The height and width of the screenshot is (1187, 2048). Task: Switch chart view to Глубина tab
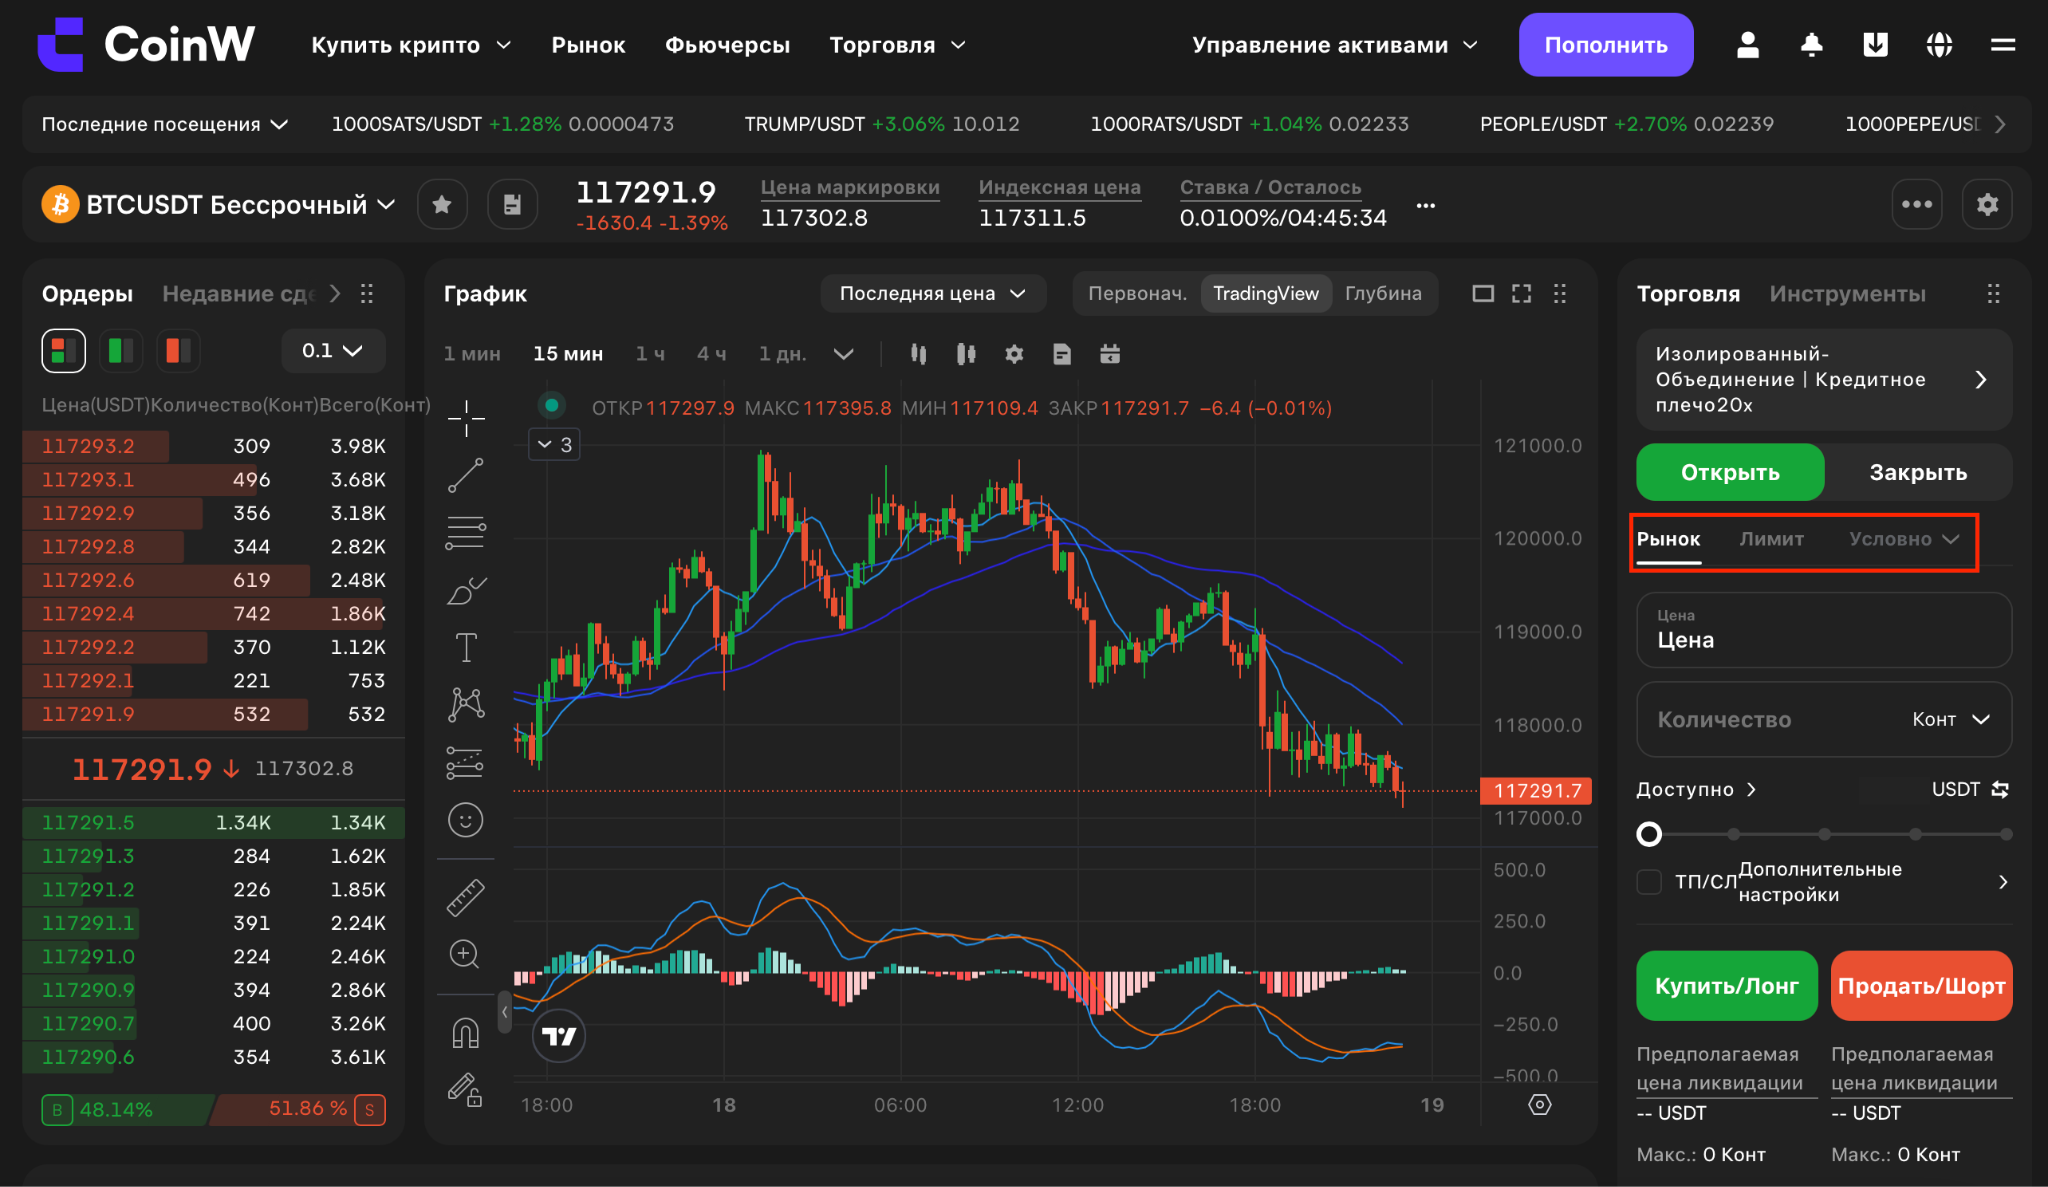point(1383,293)
